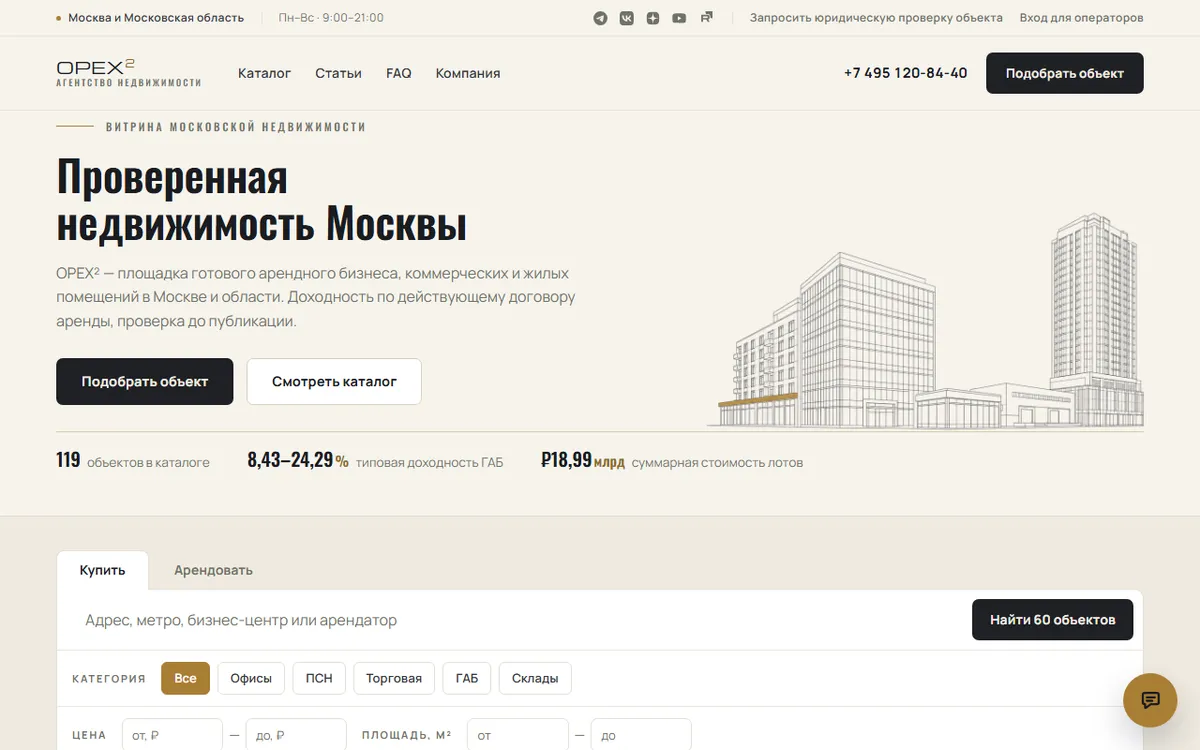The image size is (1200, 750).
Task: Open the Telegram social link
Action: [x=600, y=18]
